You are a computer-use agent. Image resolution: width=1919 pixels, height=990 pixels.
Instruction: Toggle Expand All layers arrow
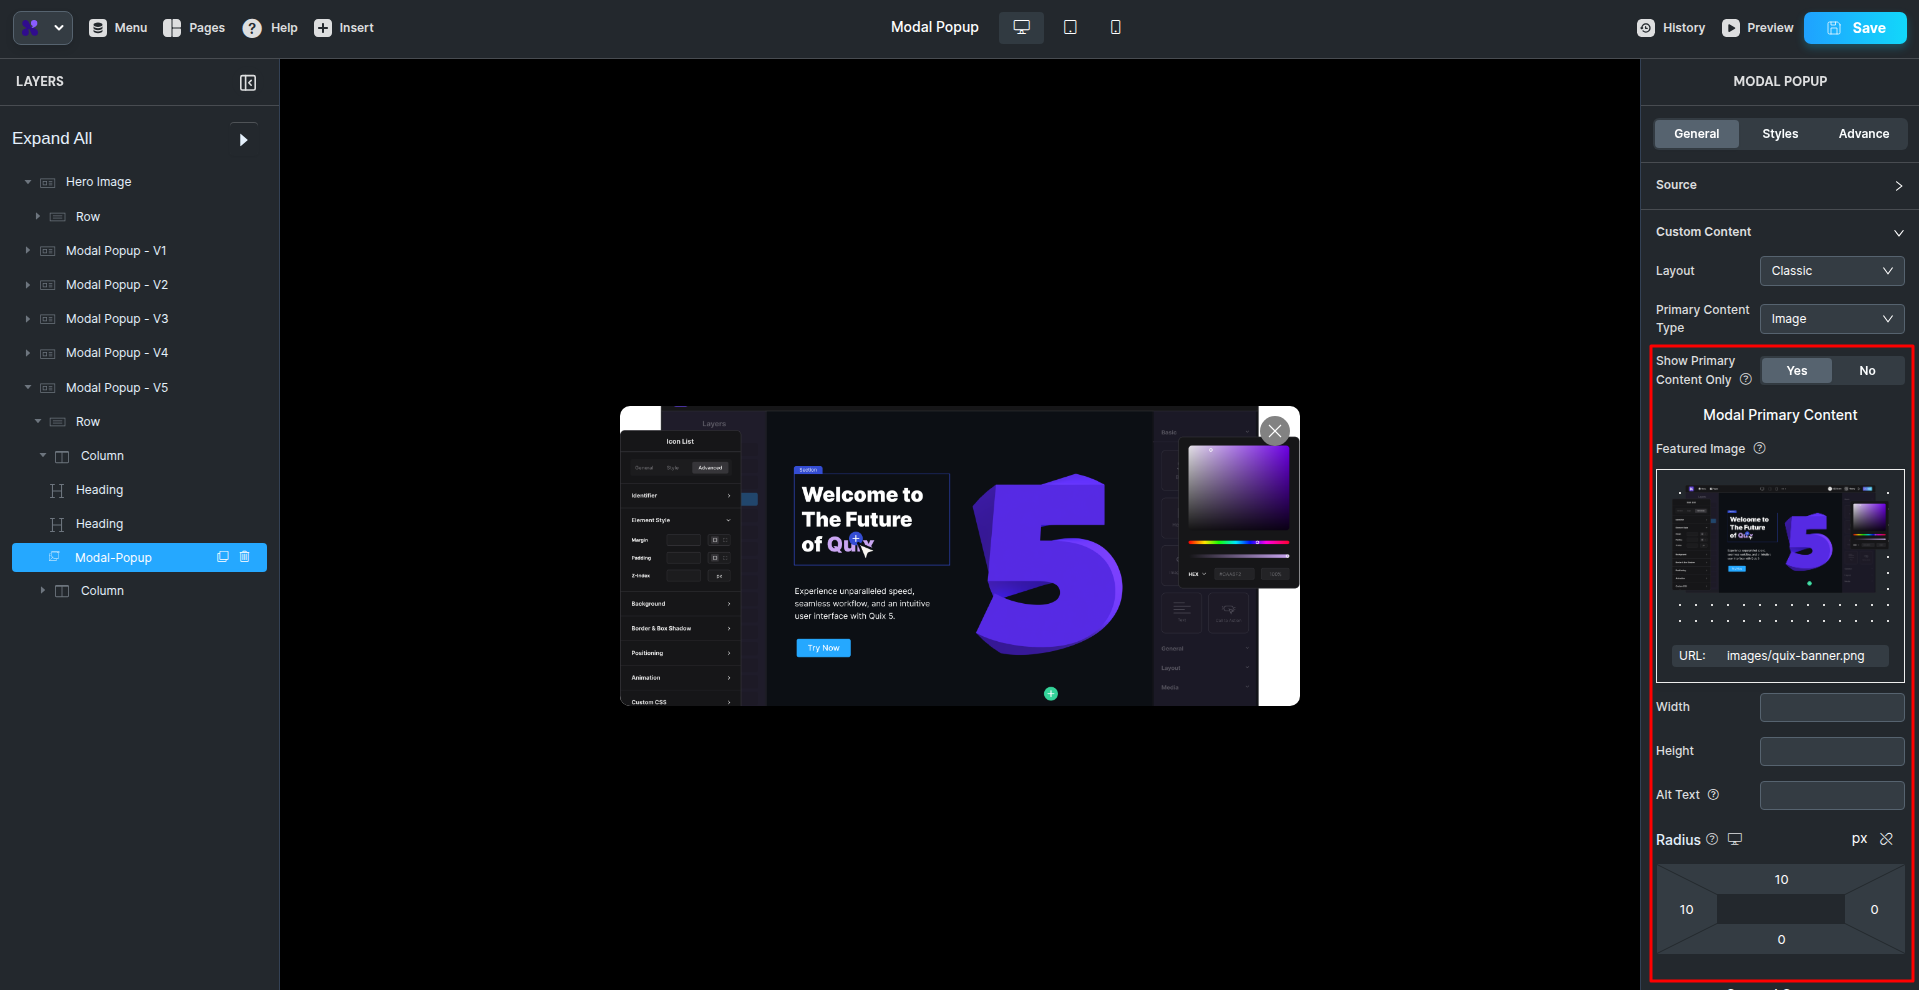click(243, 140)
